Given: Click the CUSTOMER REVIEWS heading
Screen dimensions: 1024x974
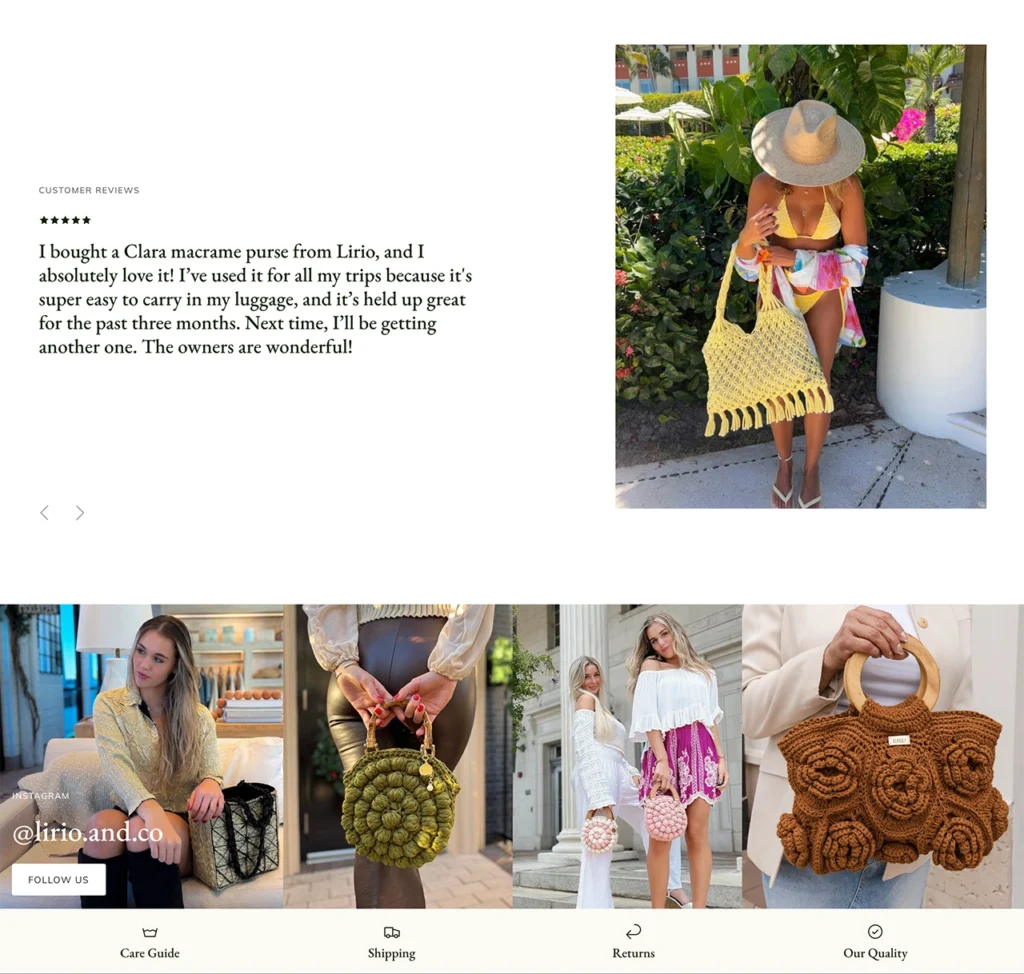Looking at the screenshot, I should [89, 190].
